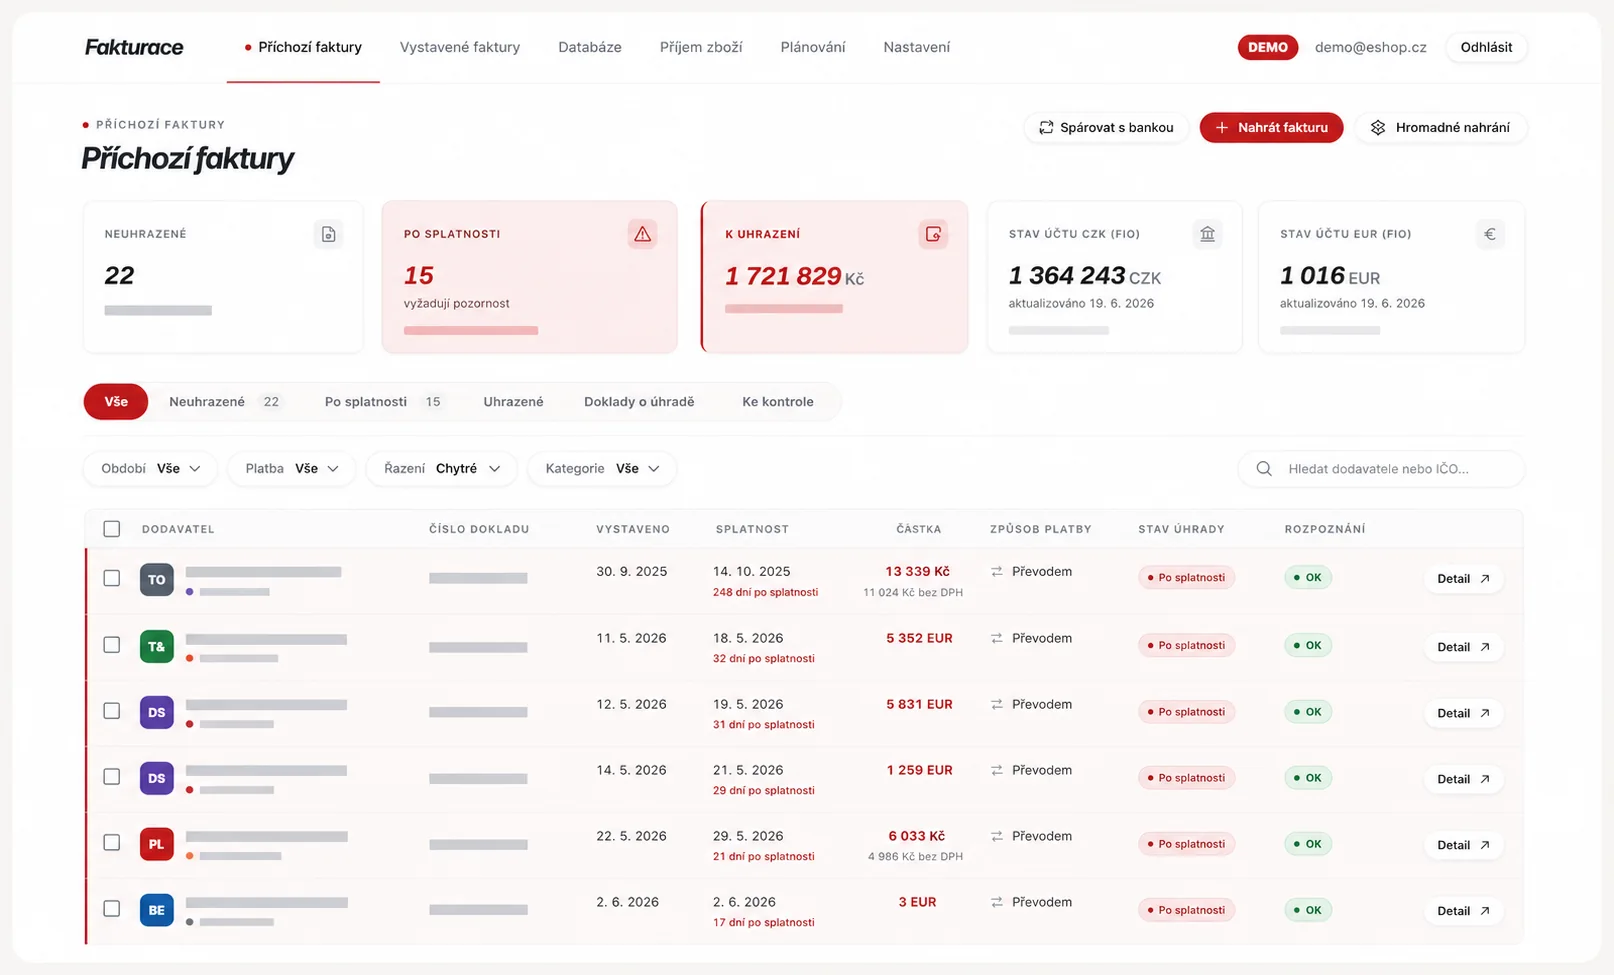
Task: Sort by the Splatnost column header
Action: point(752,529)
